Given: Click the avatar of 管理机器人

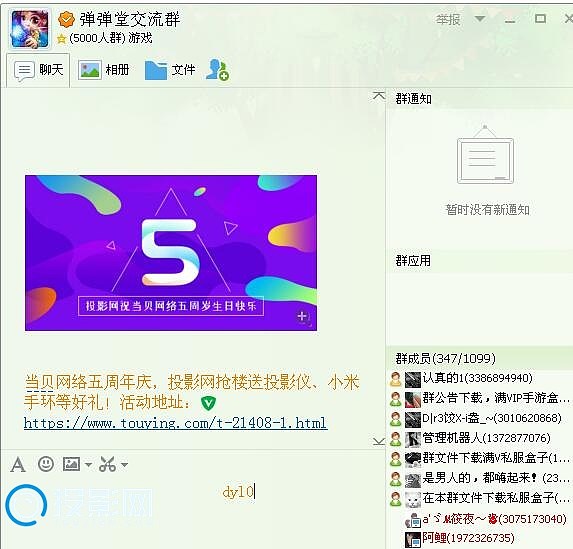Looking at the screenshot, I should pos(413,439).
